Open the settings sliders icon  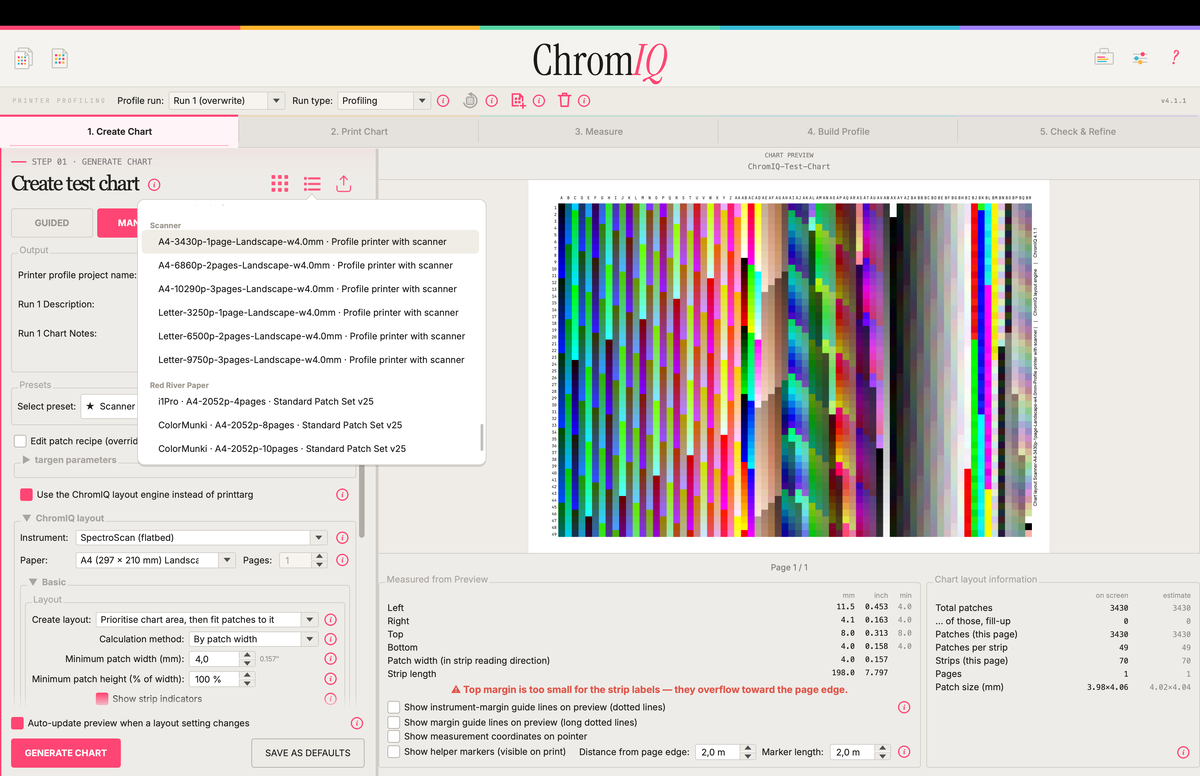[1140, 58]
